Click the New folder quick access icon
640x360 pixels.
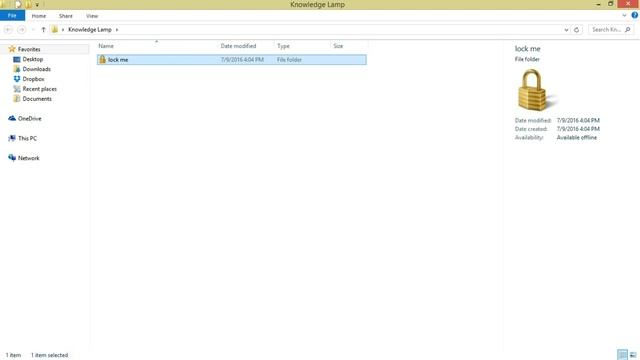tap(28, 4)
